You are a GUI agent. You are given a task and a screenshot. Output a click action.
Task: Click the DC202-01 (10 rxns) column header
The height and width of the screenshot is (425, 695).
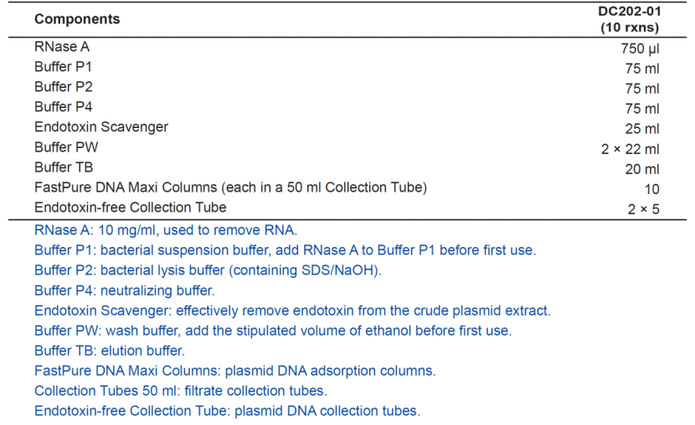click(x=629, y=19)
